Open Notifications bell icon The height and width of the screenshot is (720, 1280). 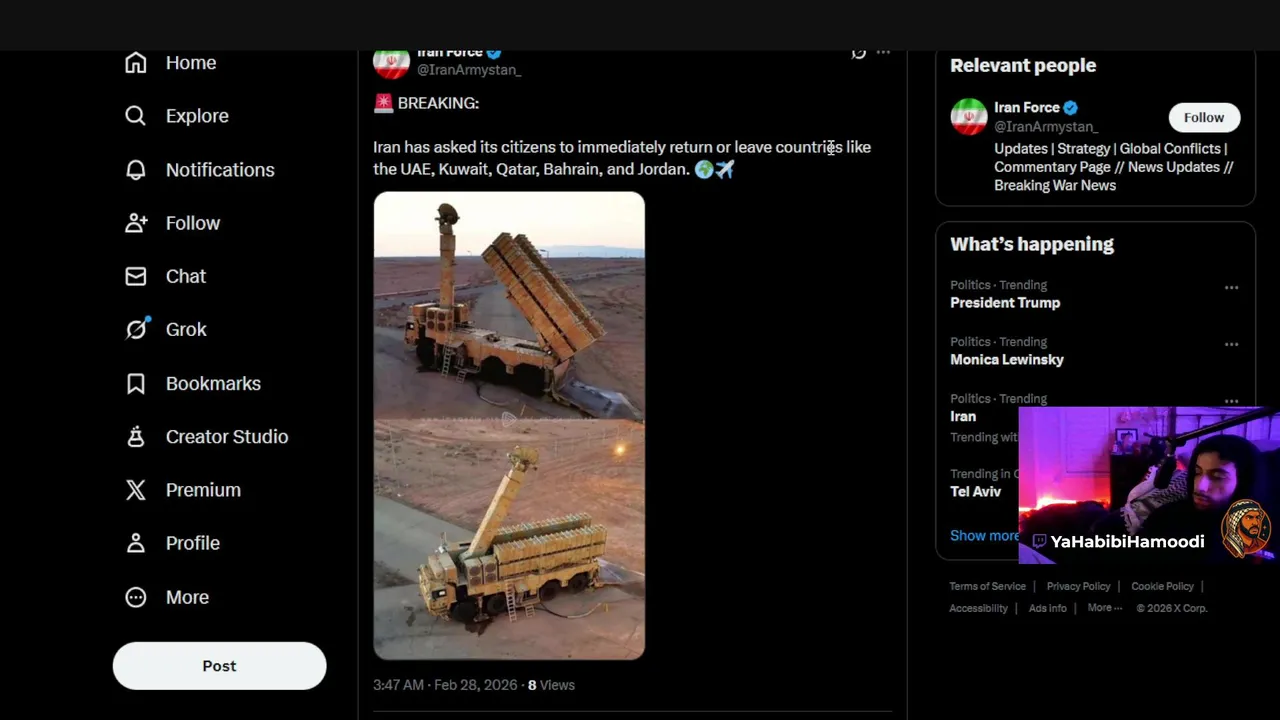coord(136,170)
